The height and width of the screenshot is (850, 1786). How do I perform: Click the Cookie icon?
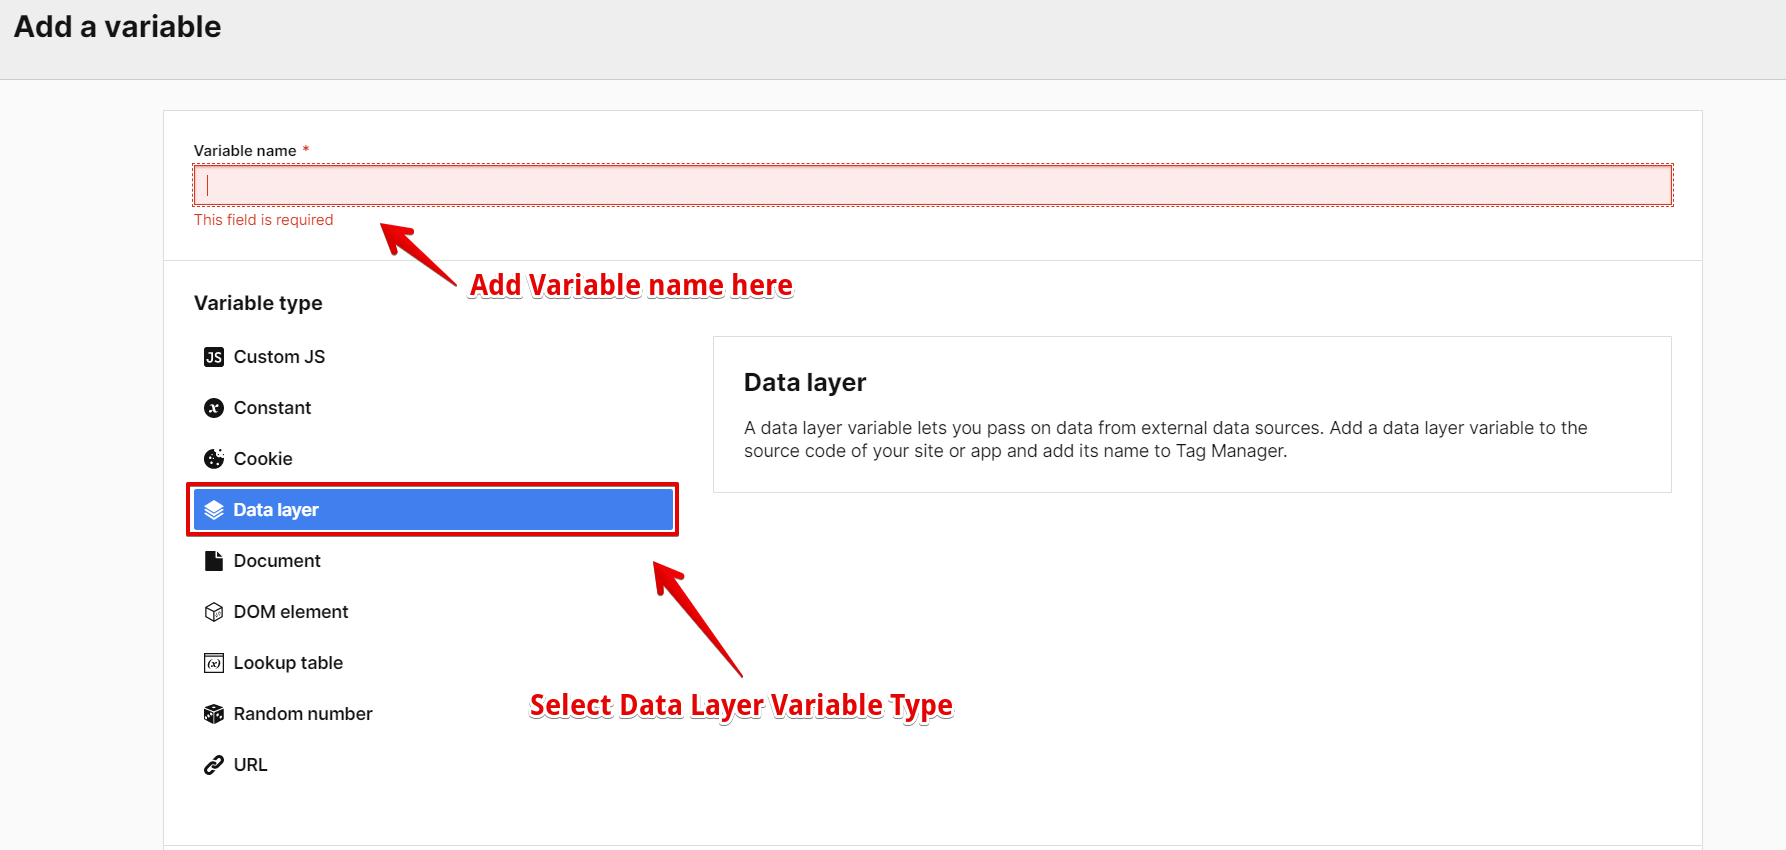pyautogui.click(x=214, y=459)
